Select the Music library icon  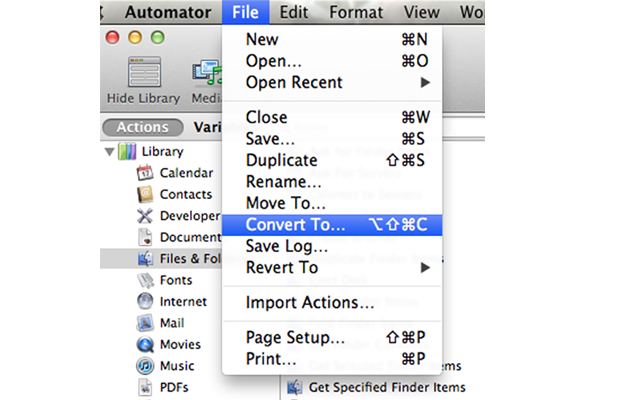click(x=144, y=366)
